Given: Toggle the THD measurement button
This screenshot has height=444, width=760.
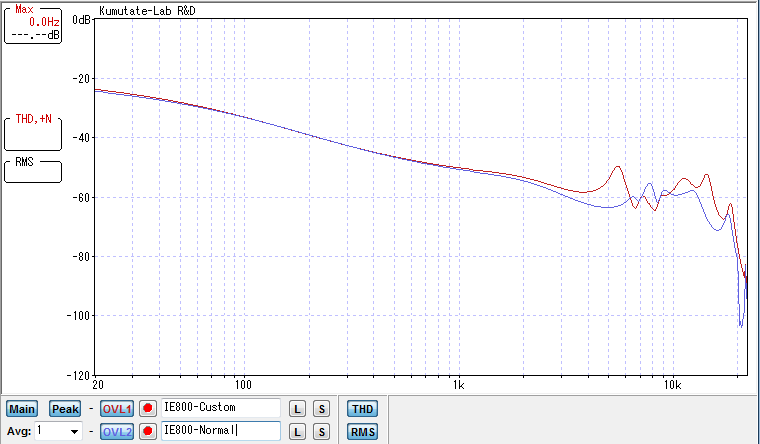Looking at the screenshot, I should pyautogui.click(x=363, y=409).
